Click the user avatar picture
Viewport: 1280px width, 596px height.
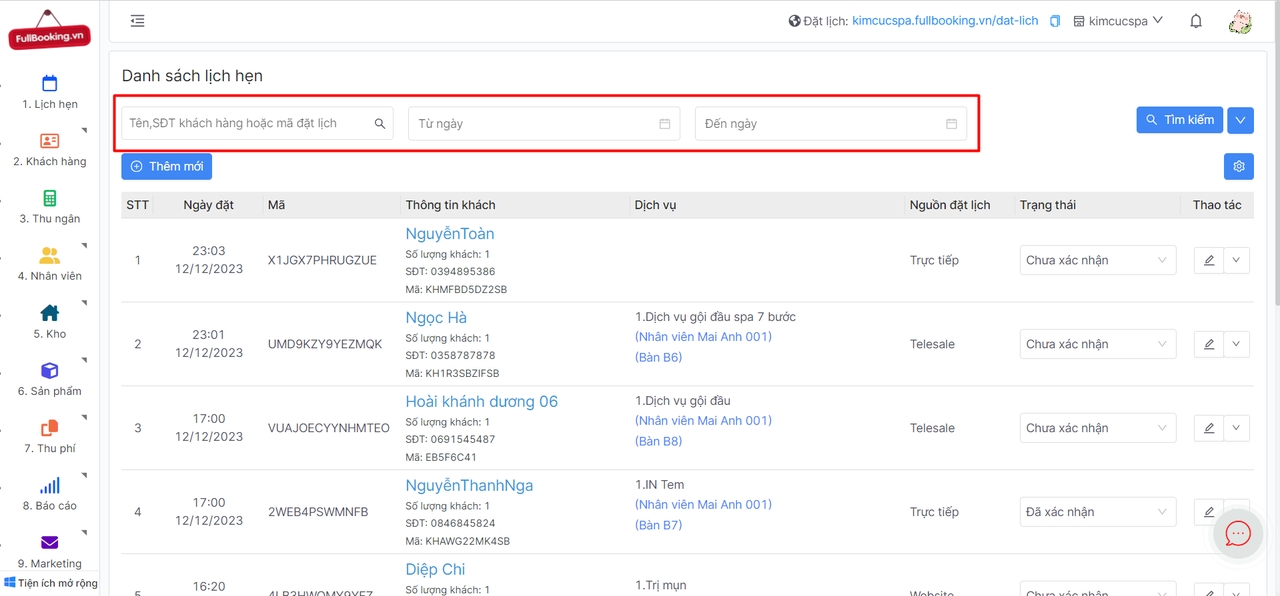[x=1240, y=22]
